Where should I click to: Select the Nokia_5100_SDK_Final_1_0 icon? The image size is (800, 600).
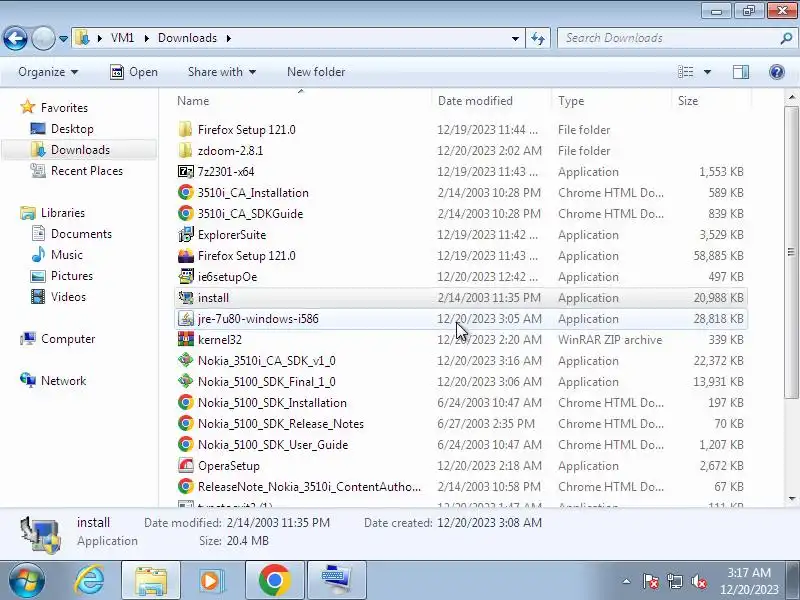click(x=186, y=381)
